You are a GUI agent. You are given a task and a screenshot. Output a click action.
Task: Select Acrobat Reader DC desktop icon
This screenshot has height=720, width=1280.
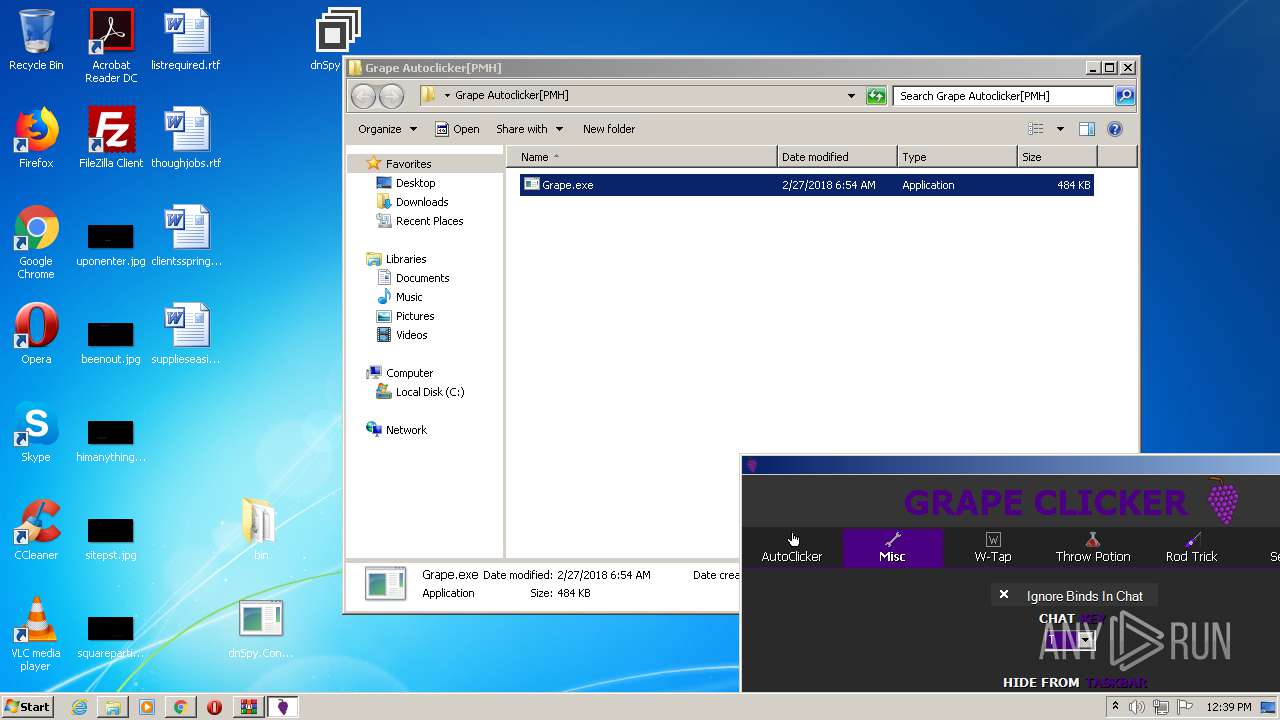[111, 46]
